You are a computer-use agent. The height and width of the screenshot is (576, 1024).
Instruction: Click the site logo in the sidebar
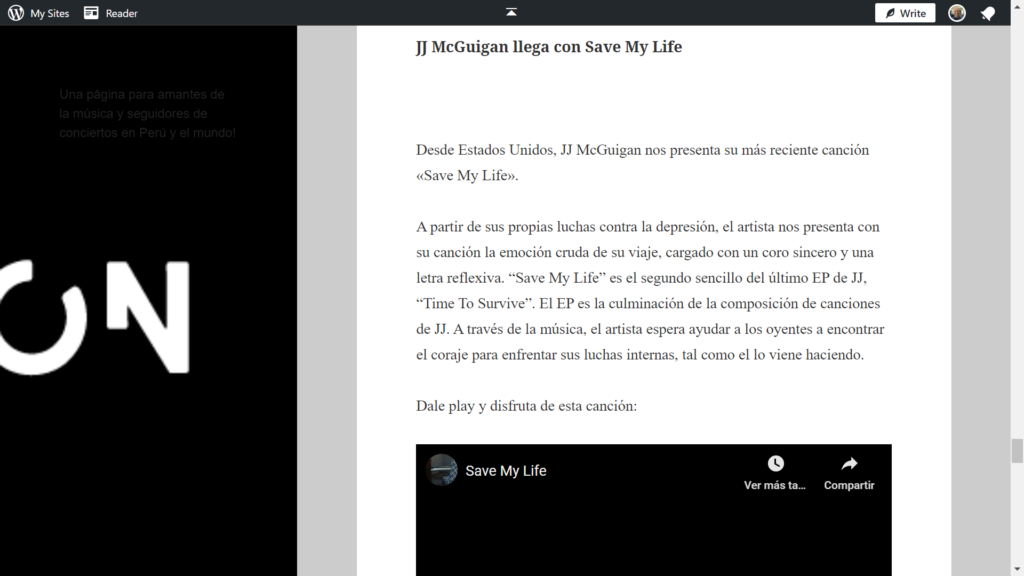pos(95,317)
